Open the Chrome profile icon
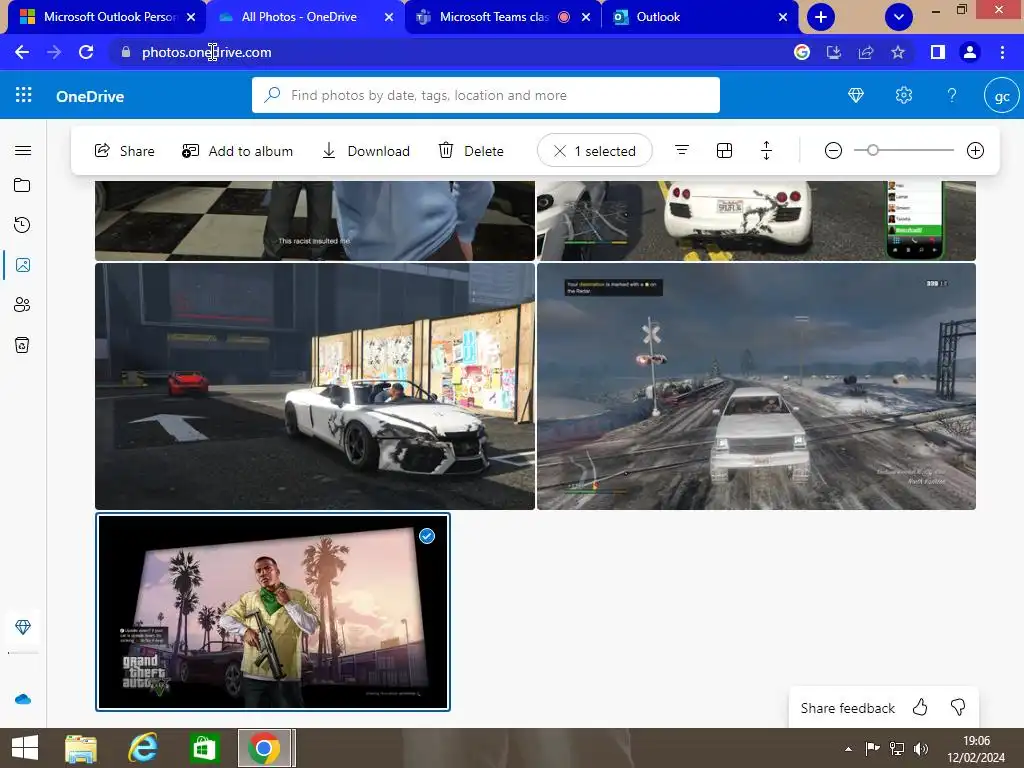 point(970,52)
